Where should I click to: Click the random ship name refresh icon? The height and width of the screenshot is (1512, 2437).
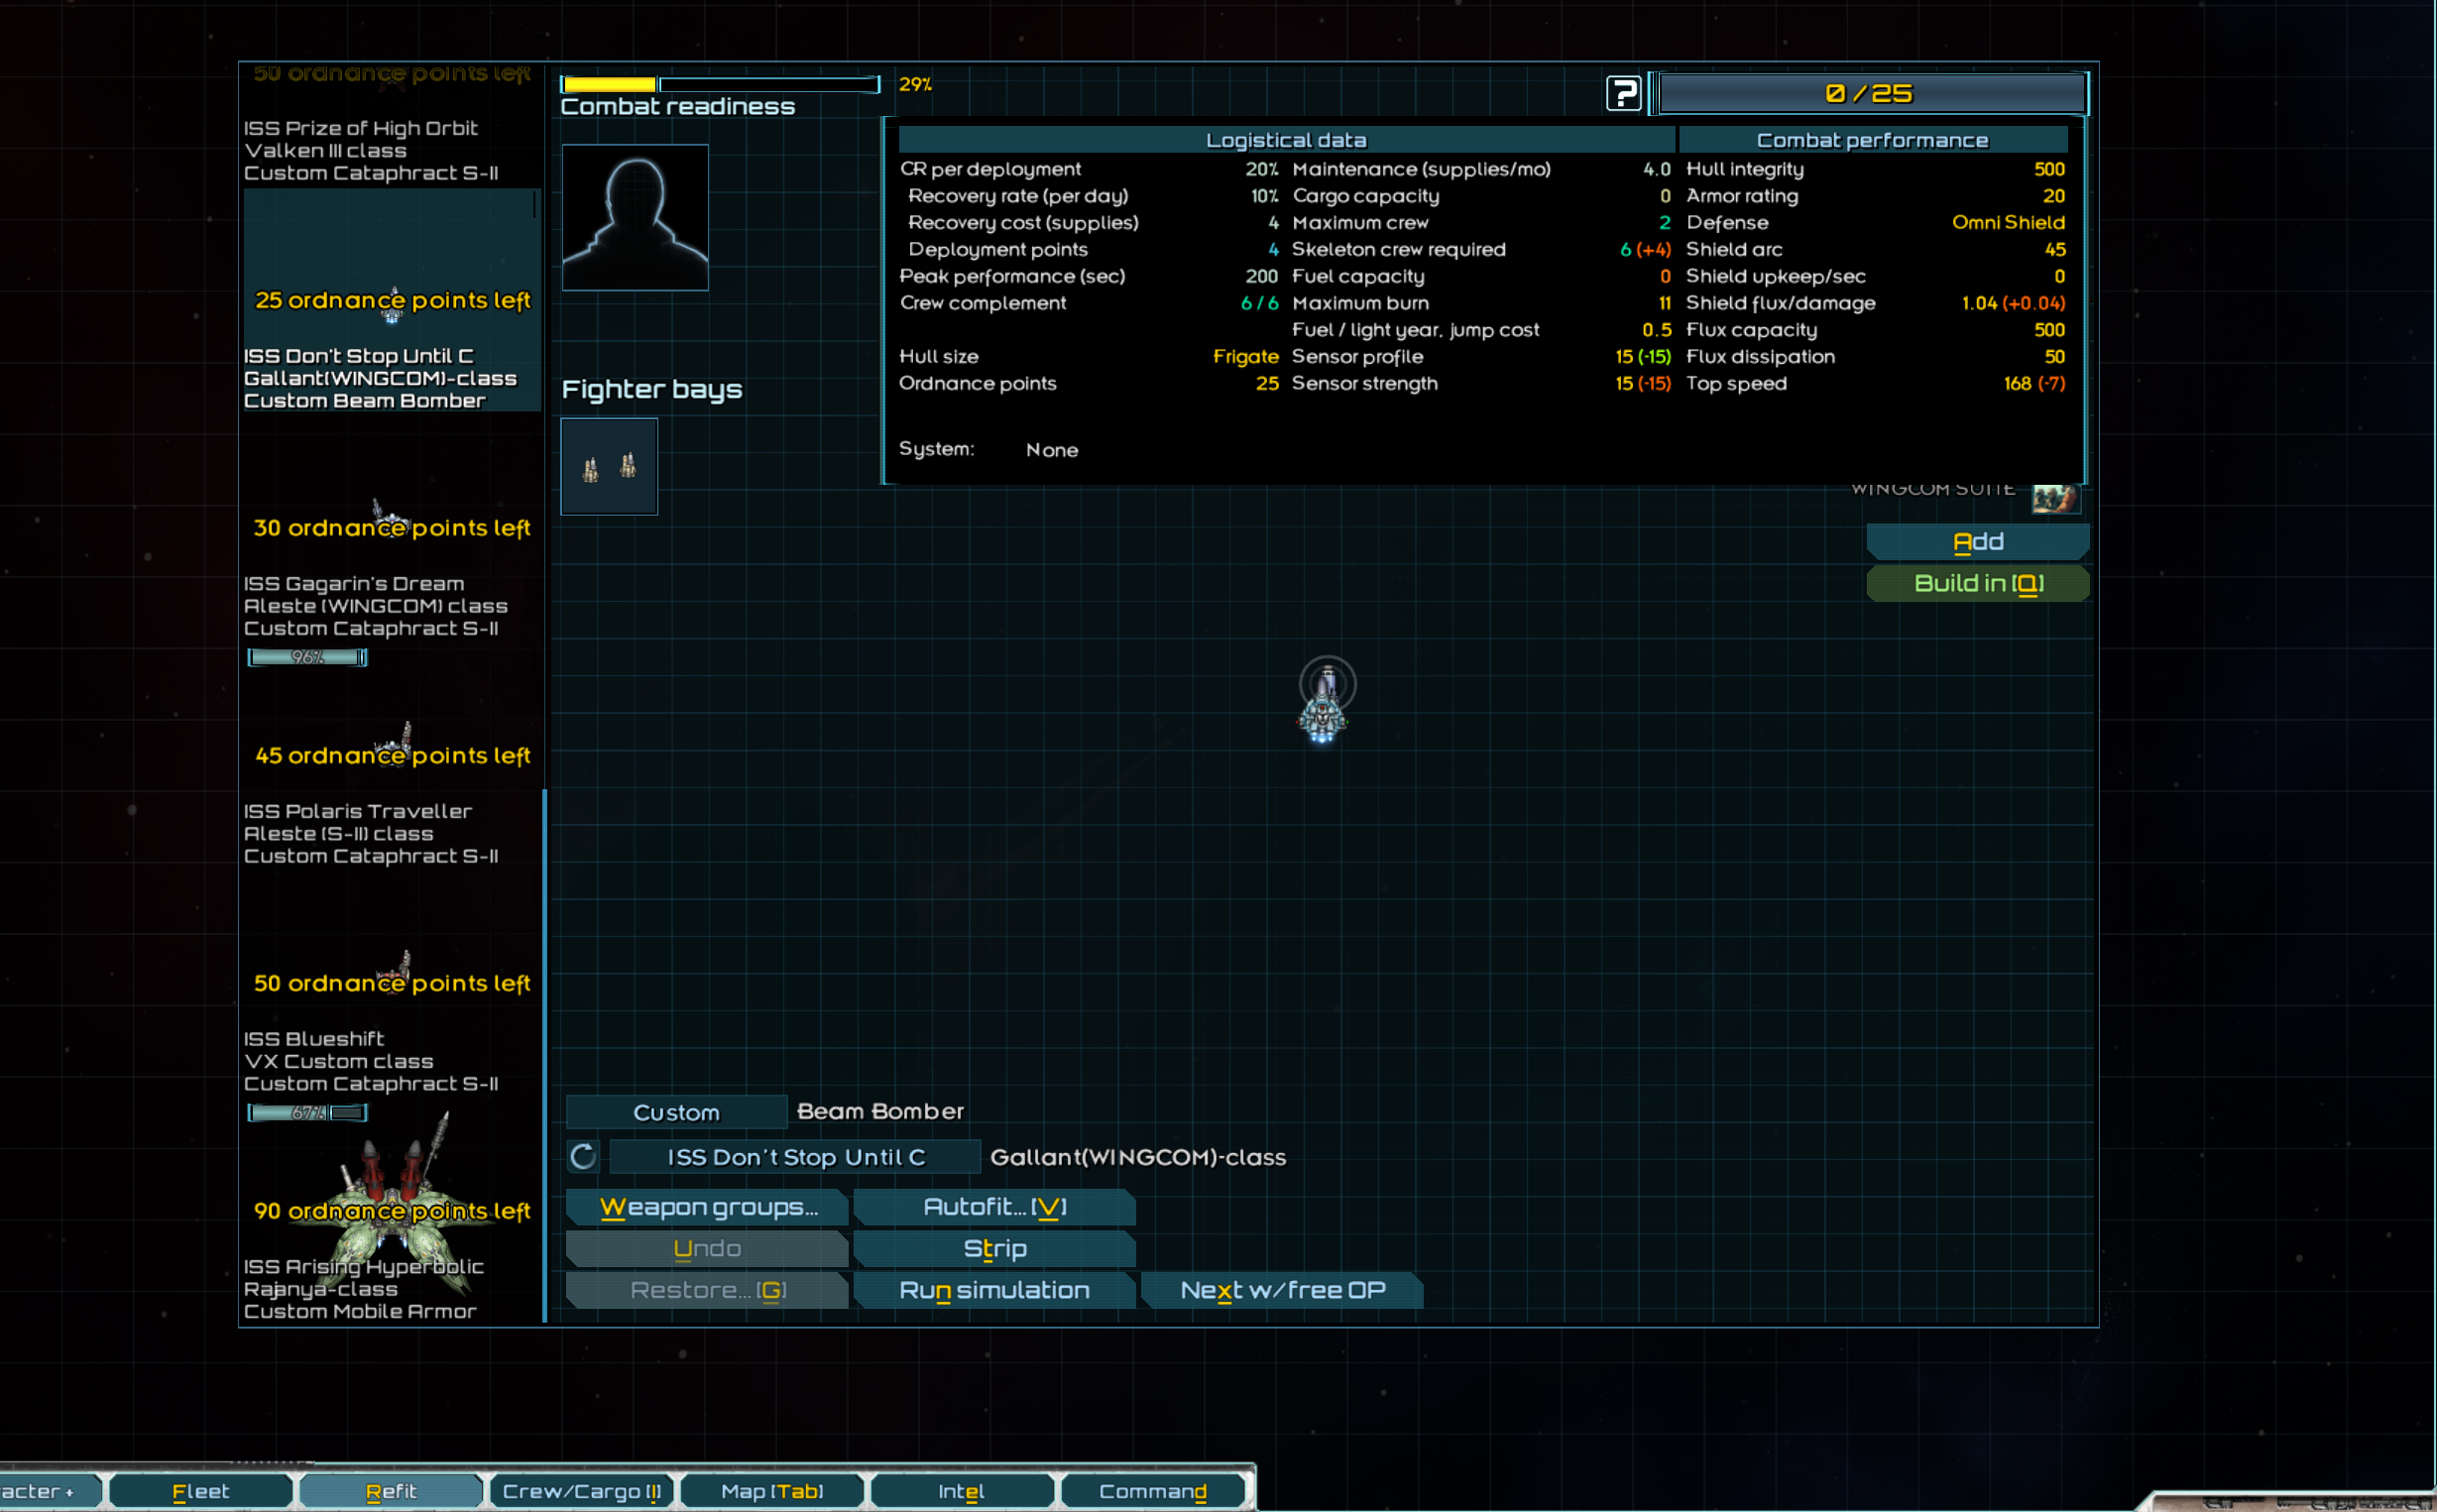[x=583, y=1157]
